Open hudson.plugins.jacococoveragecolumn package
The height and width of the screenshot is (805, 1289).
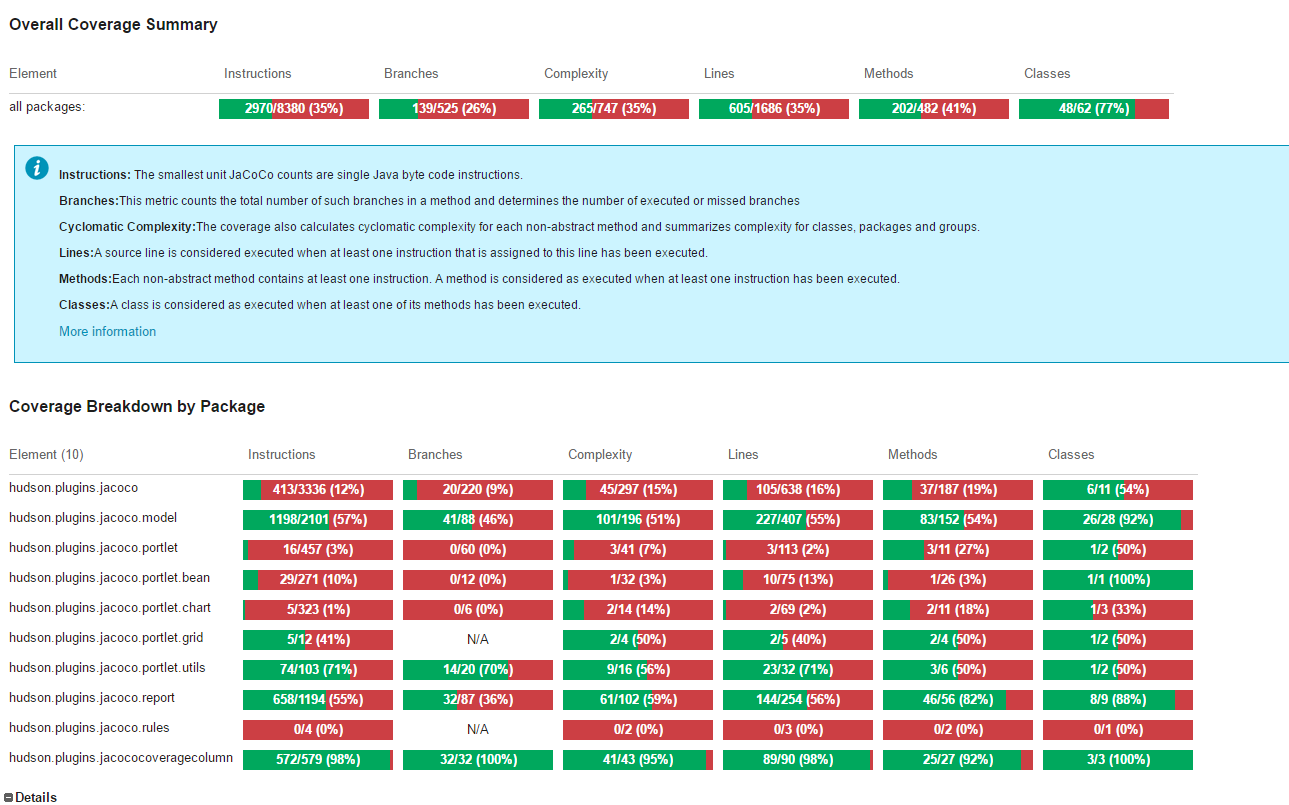tap(121, 758)
